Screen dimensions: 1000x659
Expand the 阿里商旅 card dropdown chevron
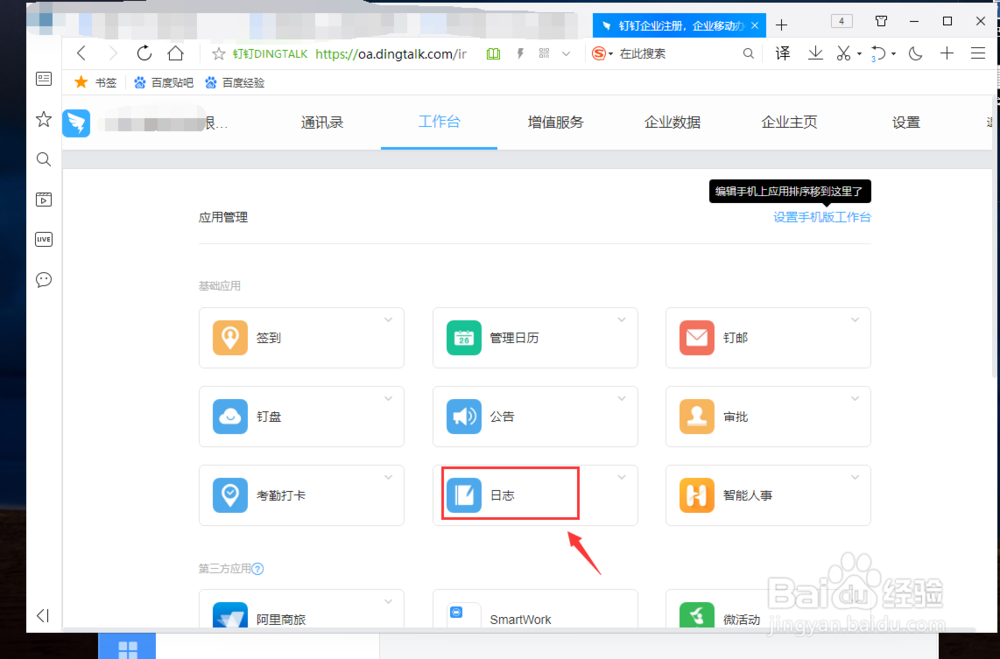pyautogui.click(x=388, y=602)
